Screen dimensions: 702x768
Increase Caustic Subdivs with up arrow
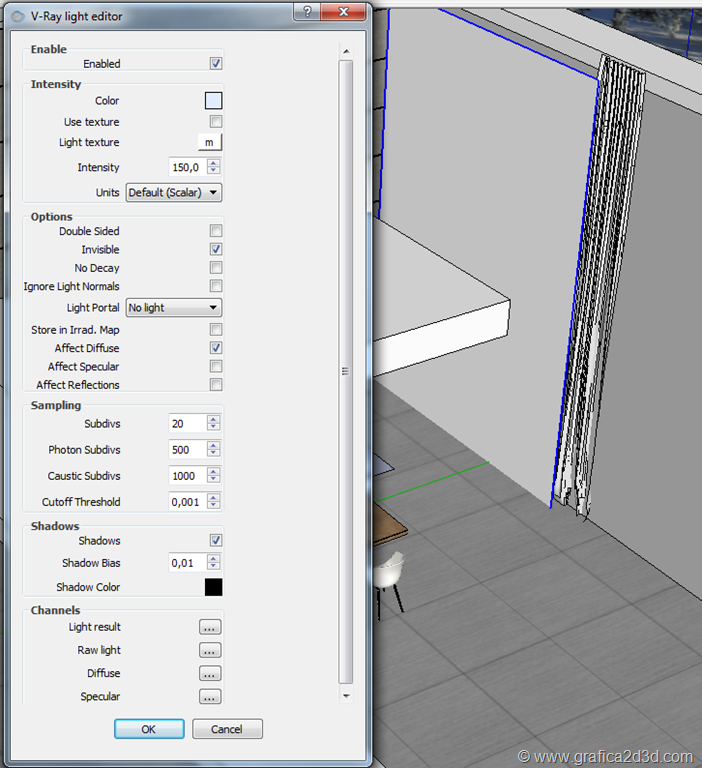214,471
